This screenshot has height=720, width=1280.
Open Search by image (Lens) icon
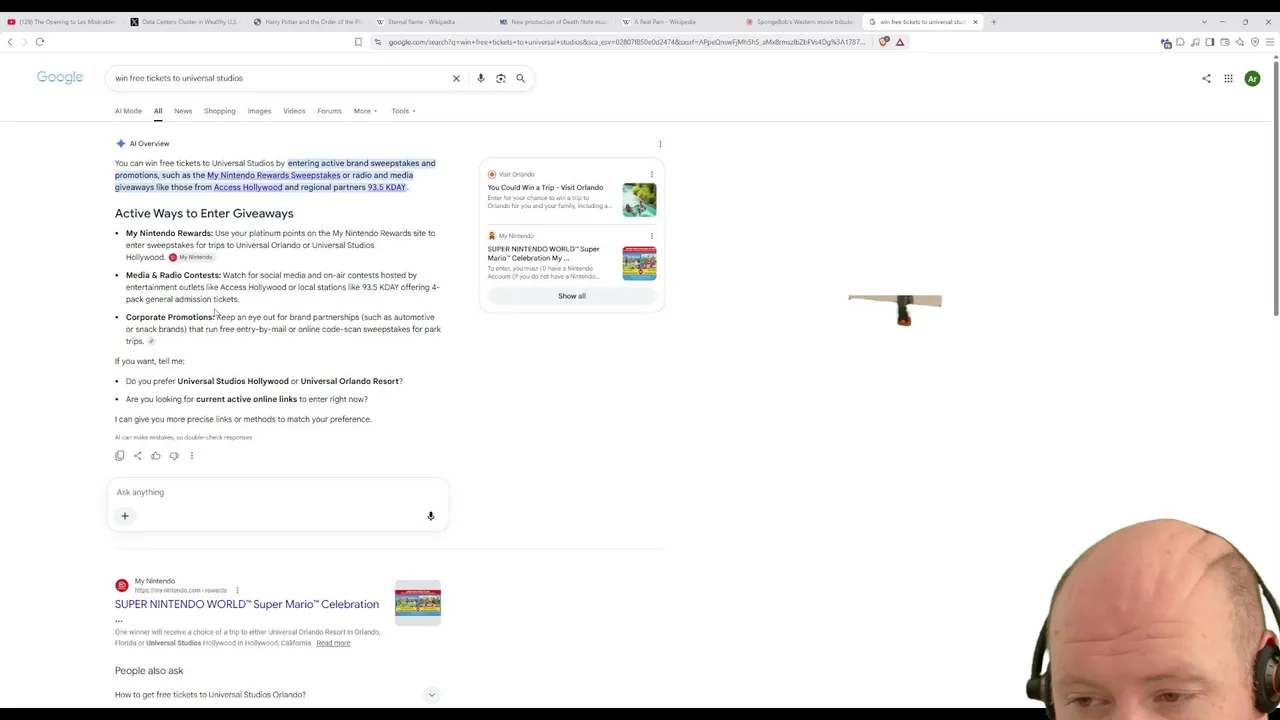pyautogui.click(x=501, y=78)
